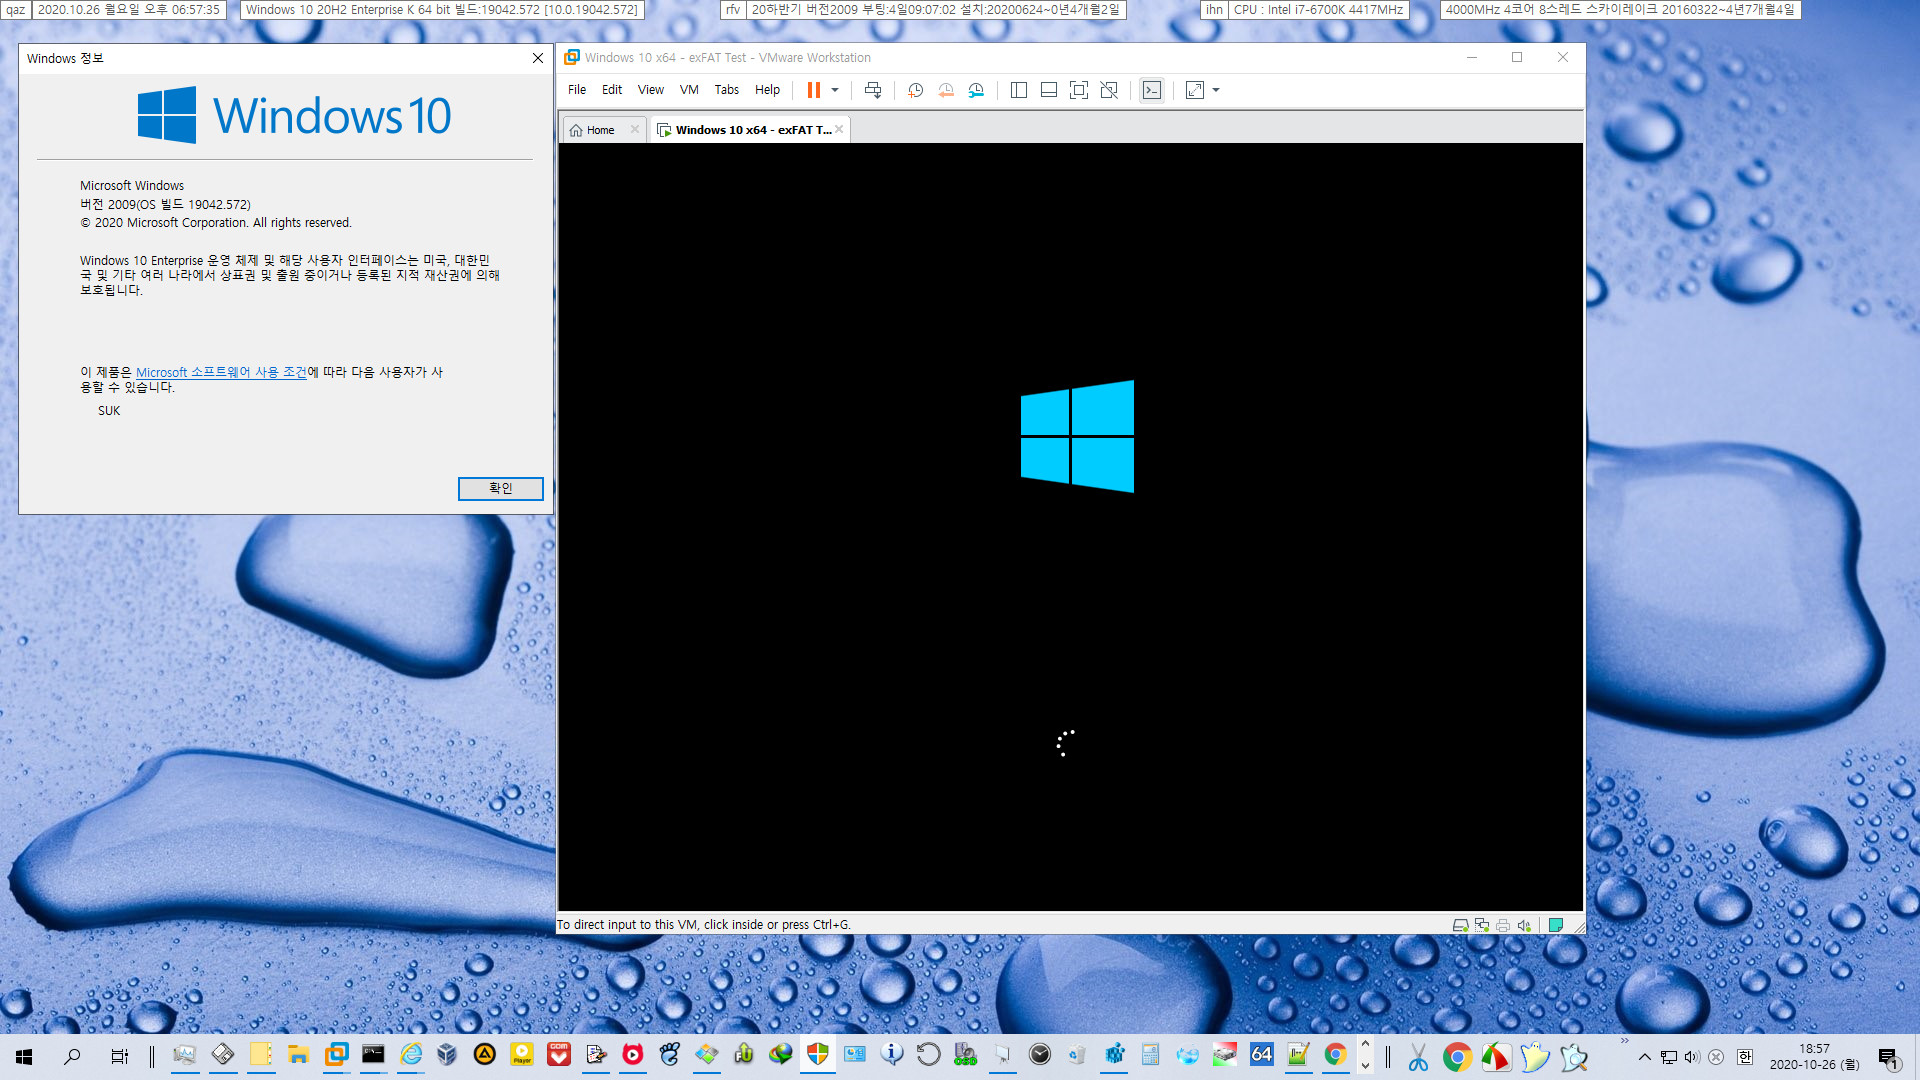This screenshot has width=1920, height=1080.
Task: Launch the scissors capture tool
Action: (1418, 1057)
